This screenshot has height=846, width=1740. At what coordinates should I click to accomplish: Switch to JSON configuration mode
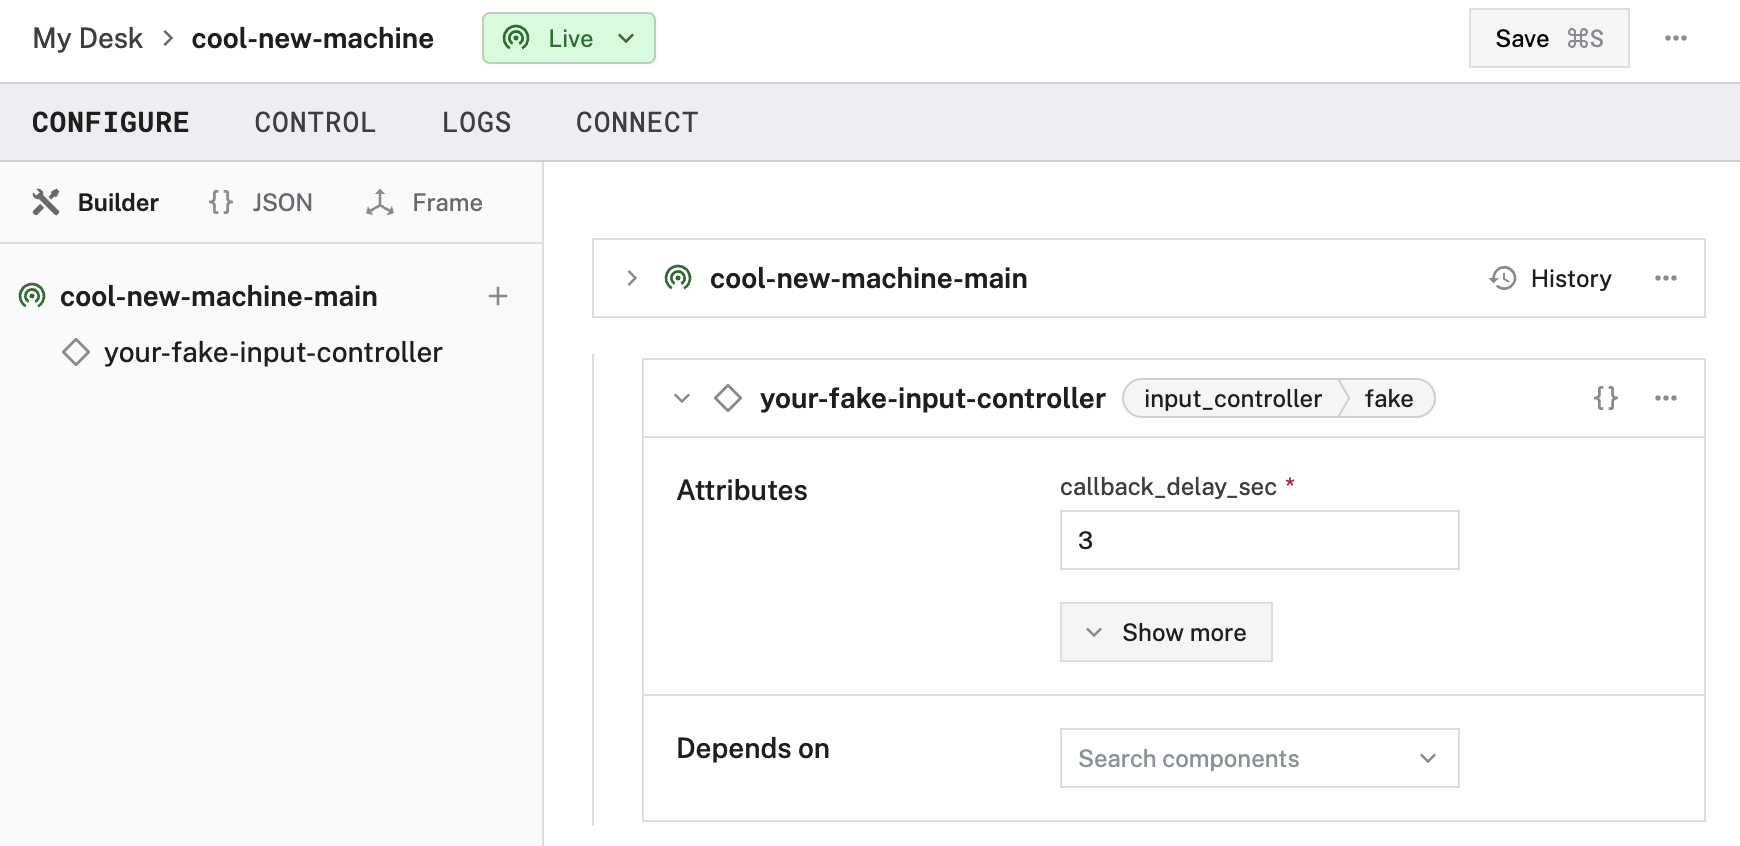[261, 203]
